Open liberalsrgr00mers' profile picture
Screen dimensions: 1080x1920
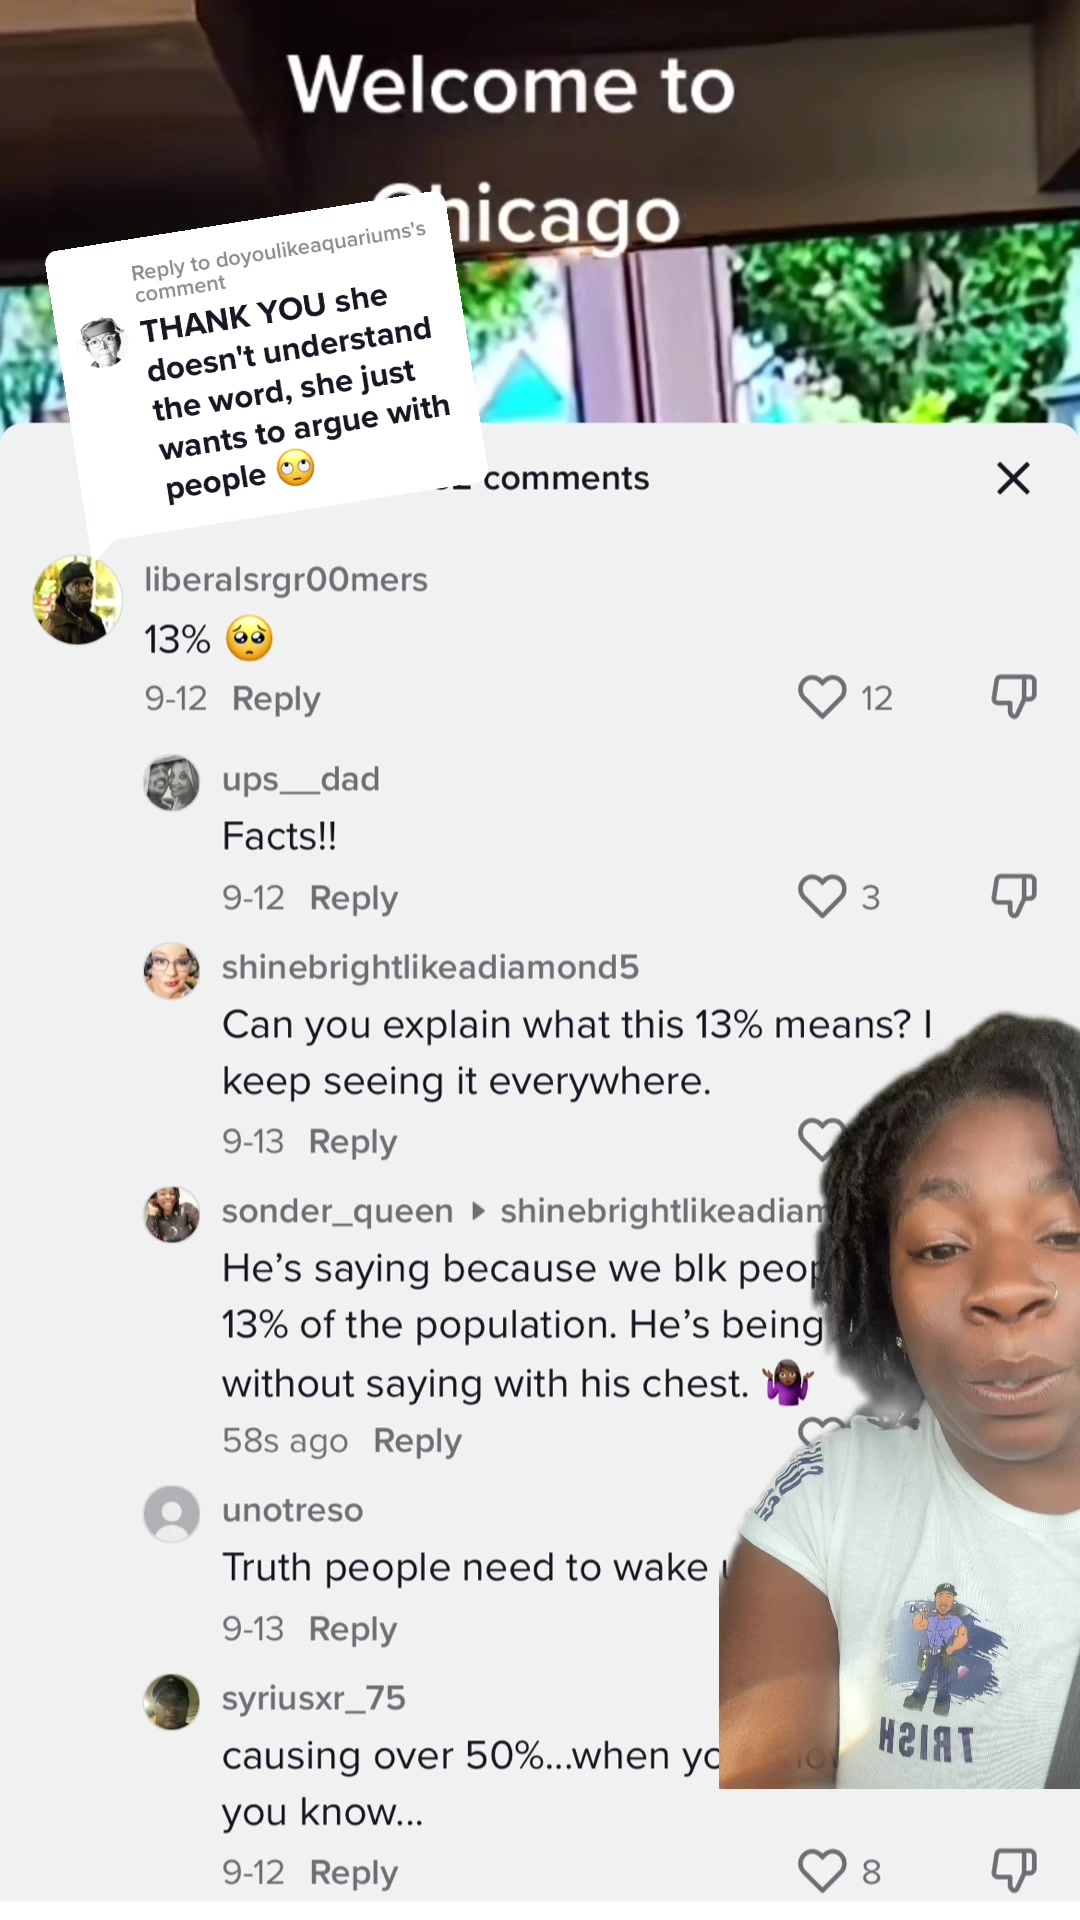pyautogui.click(x=78, y=600)
